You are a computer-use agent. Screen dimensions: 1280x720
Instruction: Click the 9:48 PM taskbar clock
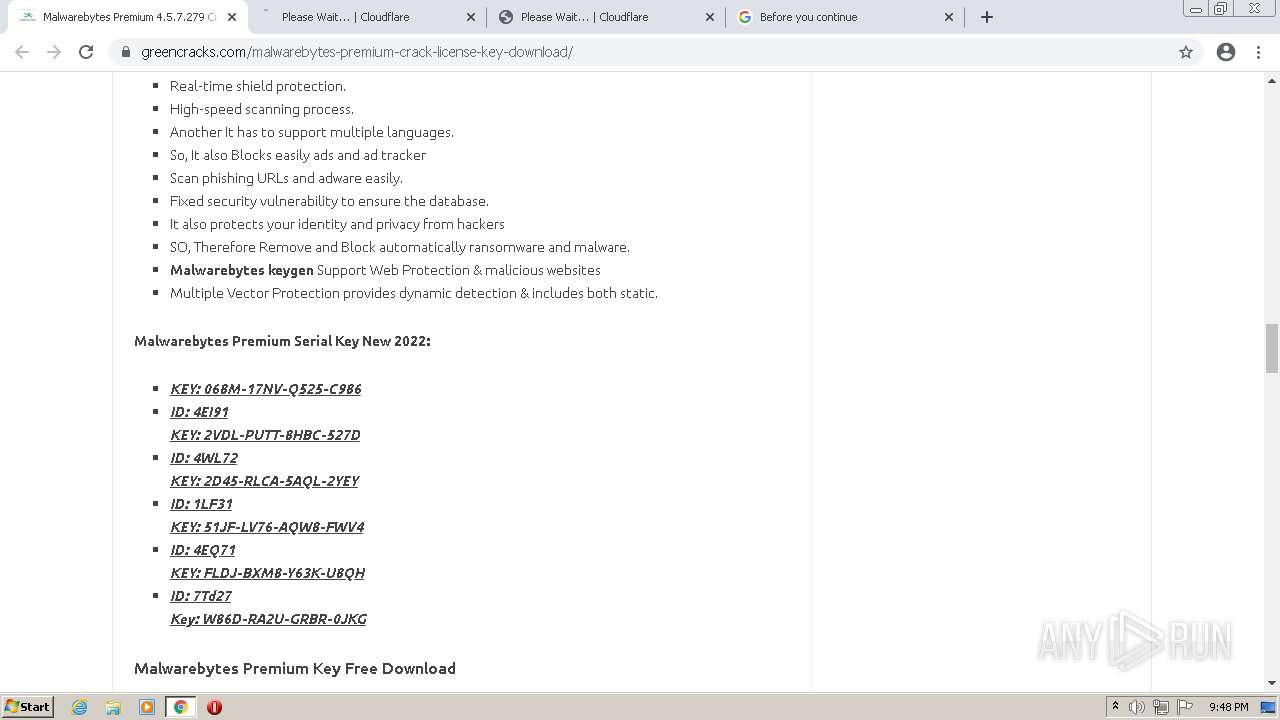click(1228, 707)
